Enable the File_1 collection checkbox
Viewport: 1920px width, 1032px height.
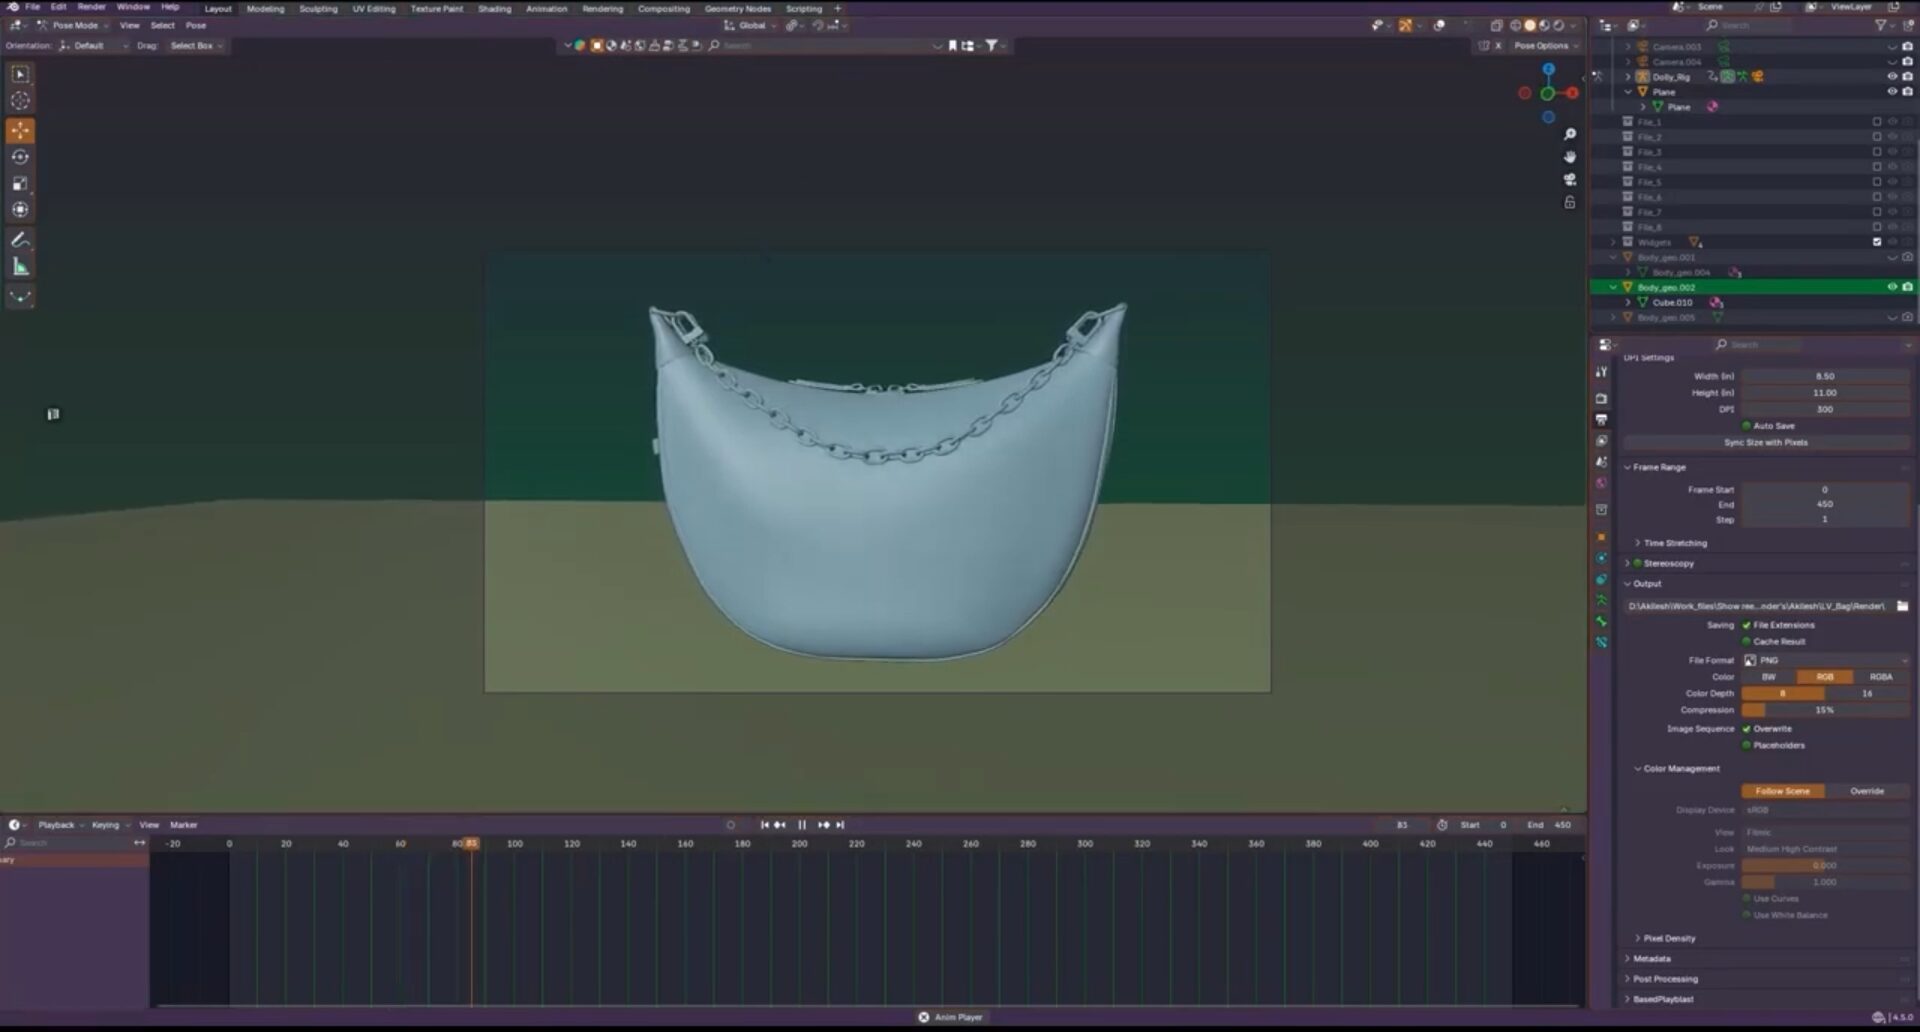pyautogui.click(x=1877, y=122)
